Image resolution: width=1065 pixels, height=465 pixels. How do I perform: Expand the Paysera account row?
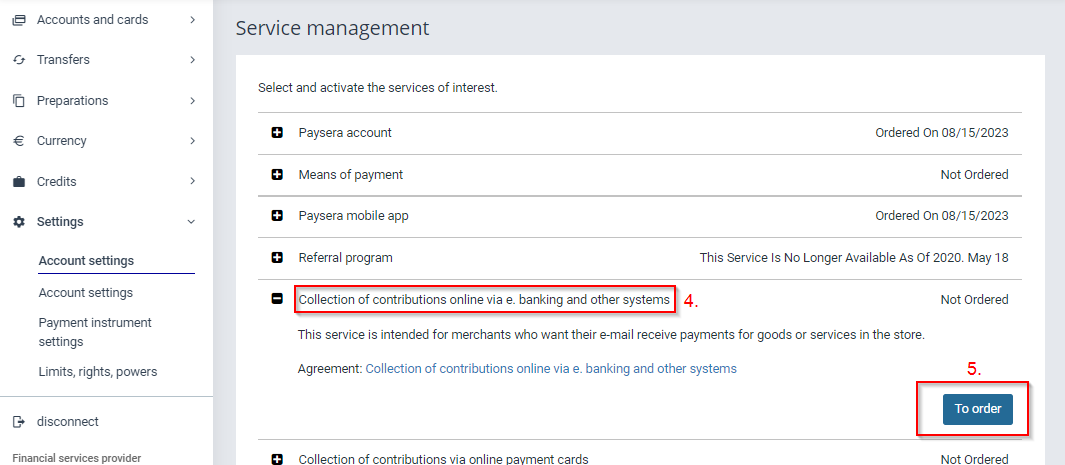277,133
